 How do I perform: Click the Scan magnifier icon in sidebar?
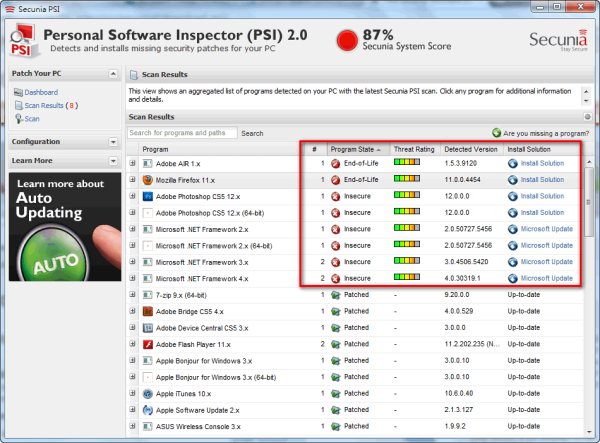point(18,119)
